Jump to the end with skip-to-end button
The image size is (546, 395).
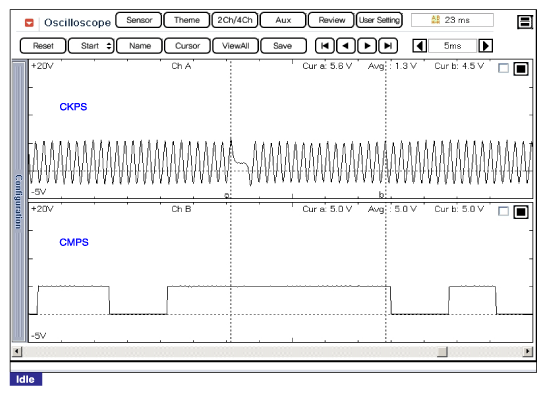click(388, 46)
